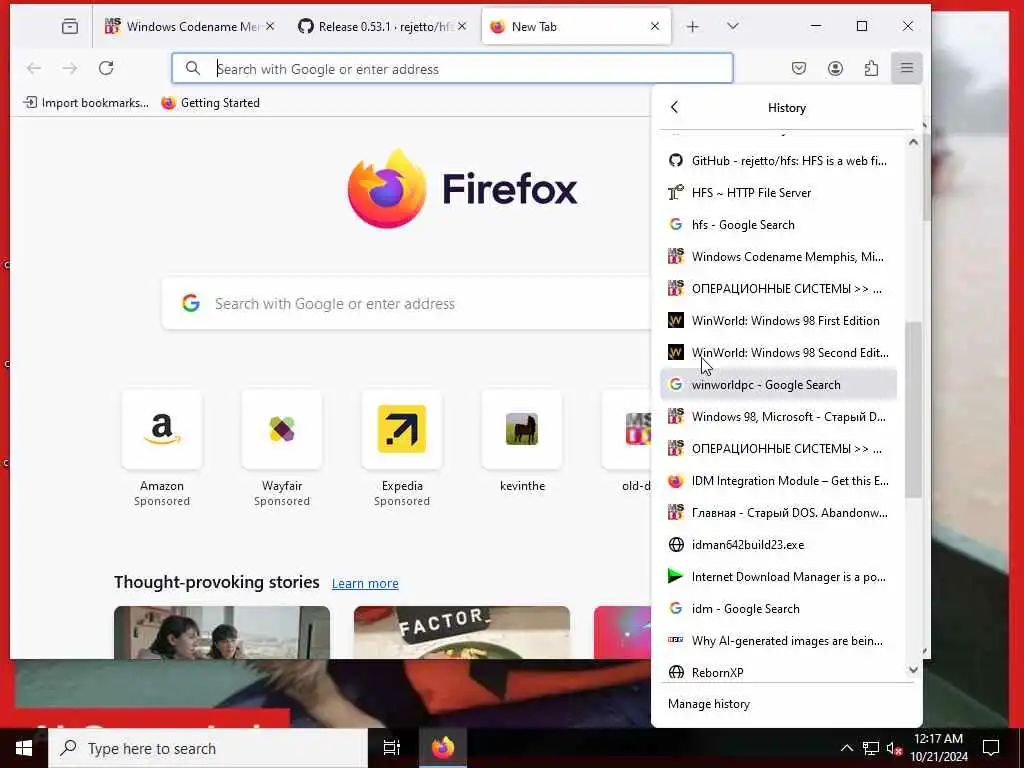
Task: Click Learn more link next to stories
Action: [365, 583]
